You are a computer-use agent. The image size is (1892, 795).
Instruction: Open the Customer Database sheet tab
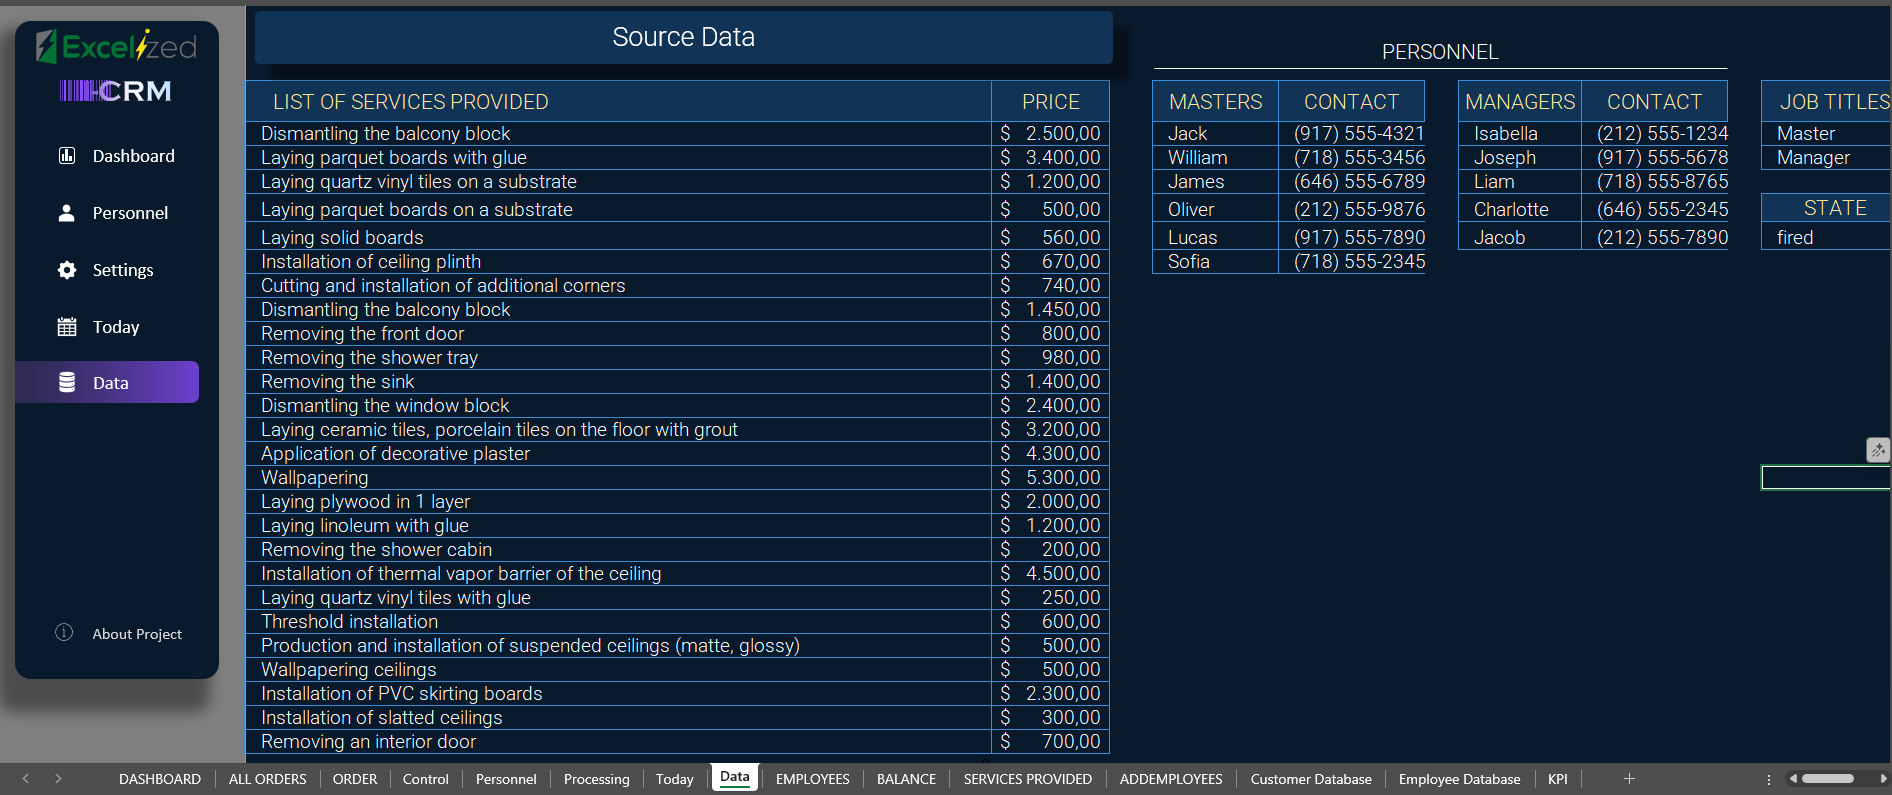point(1311,779)
